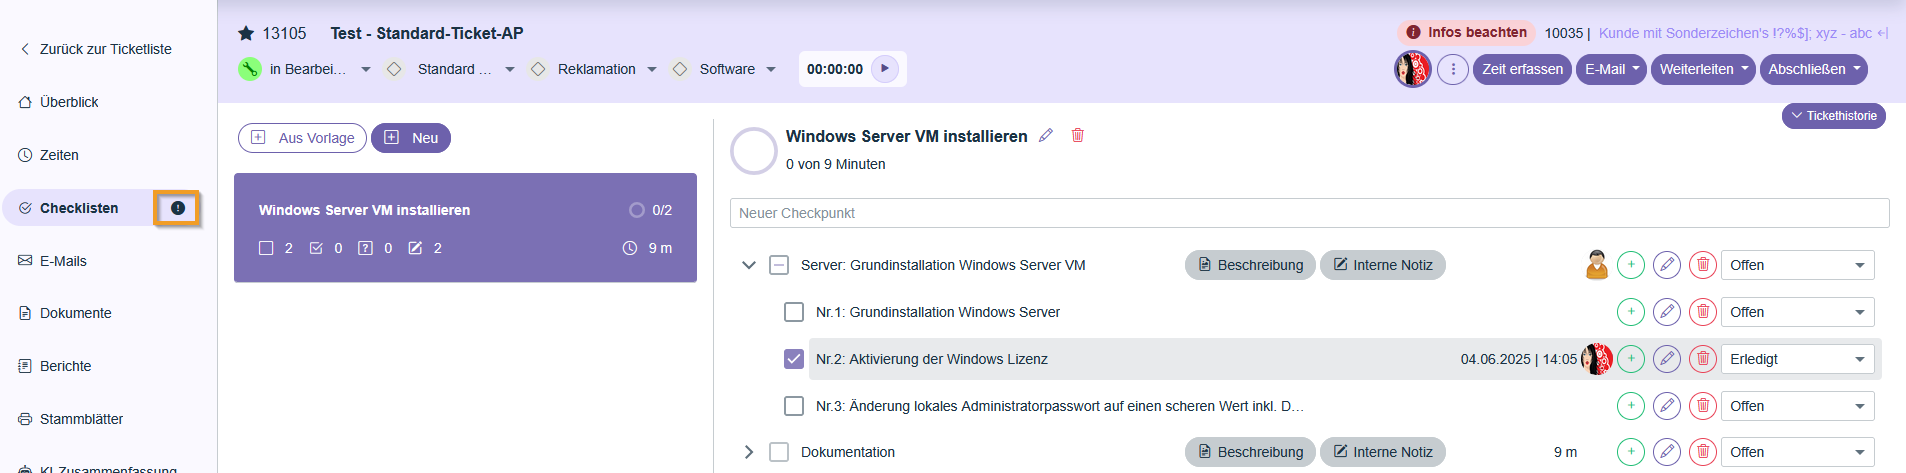
Task: Open the Zeiten section in sidebar
Action: [x=59, y=155]
